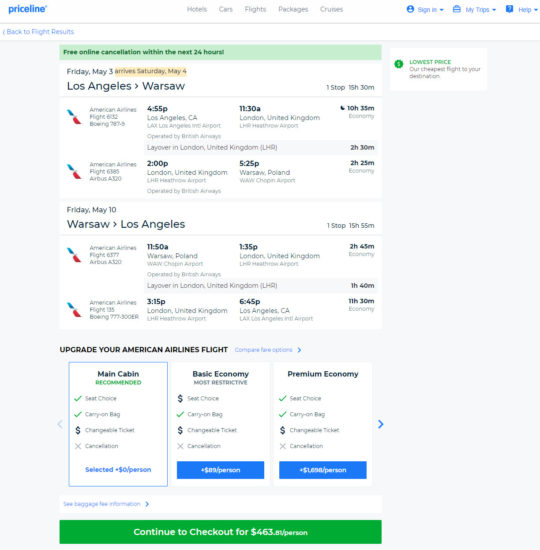Image resolution: width=540 pixels, height=550 pixels.
Task: Click the Lowest Price green dollar badge
Action: pos(399,64)
